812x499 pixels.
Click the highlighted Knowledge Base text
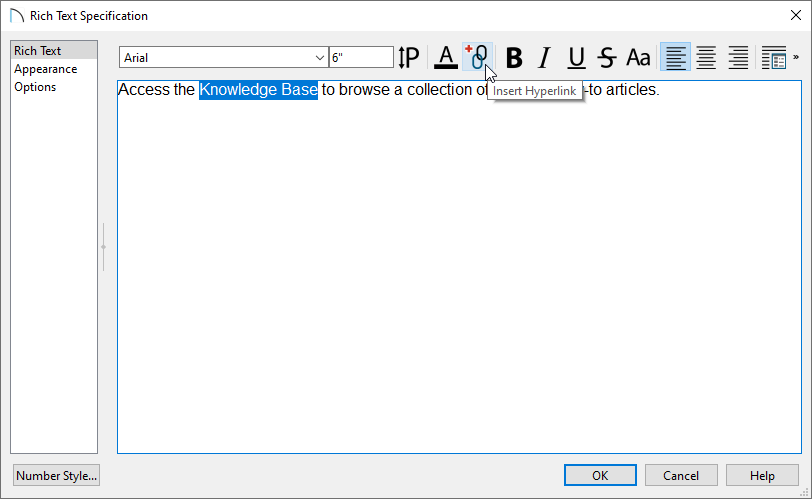[x=258, y=90]
